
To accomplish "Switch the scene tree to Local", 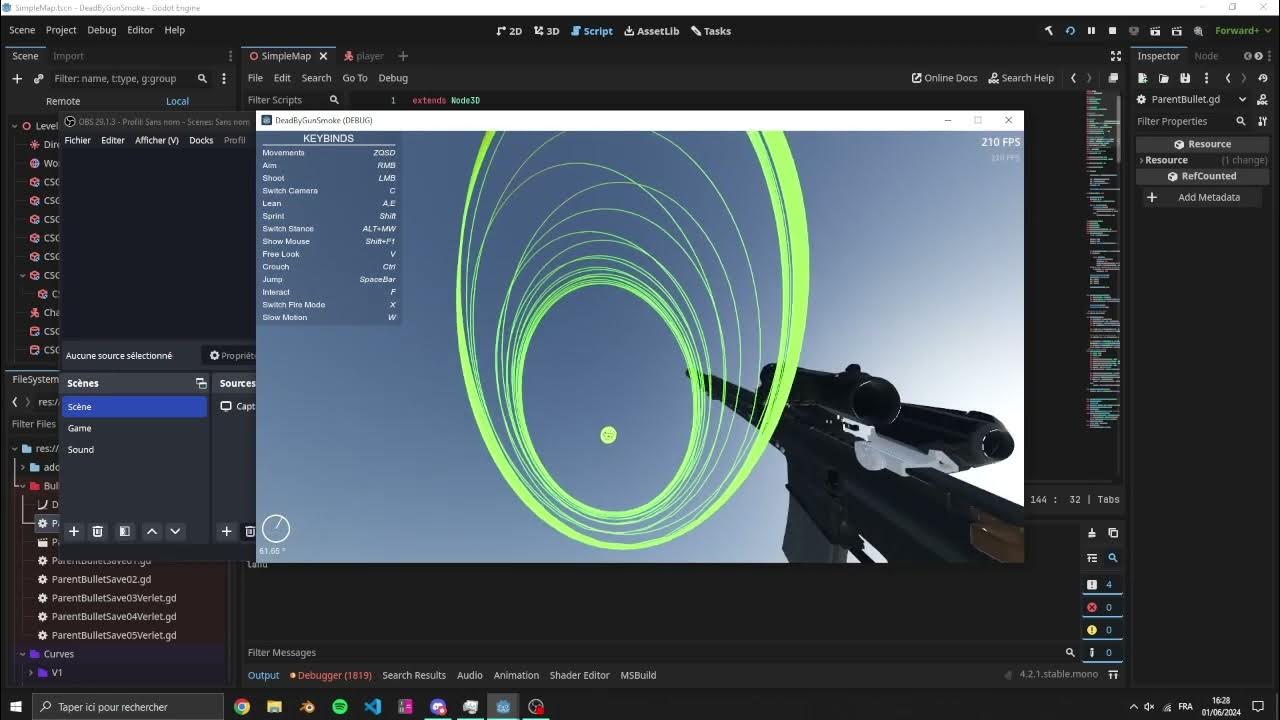I will [177, 101].
